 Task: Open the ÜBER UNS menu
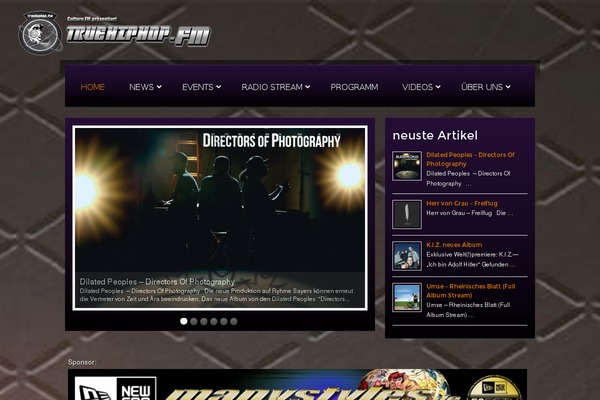[x=482, y=87]
